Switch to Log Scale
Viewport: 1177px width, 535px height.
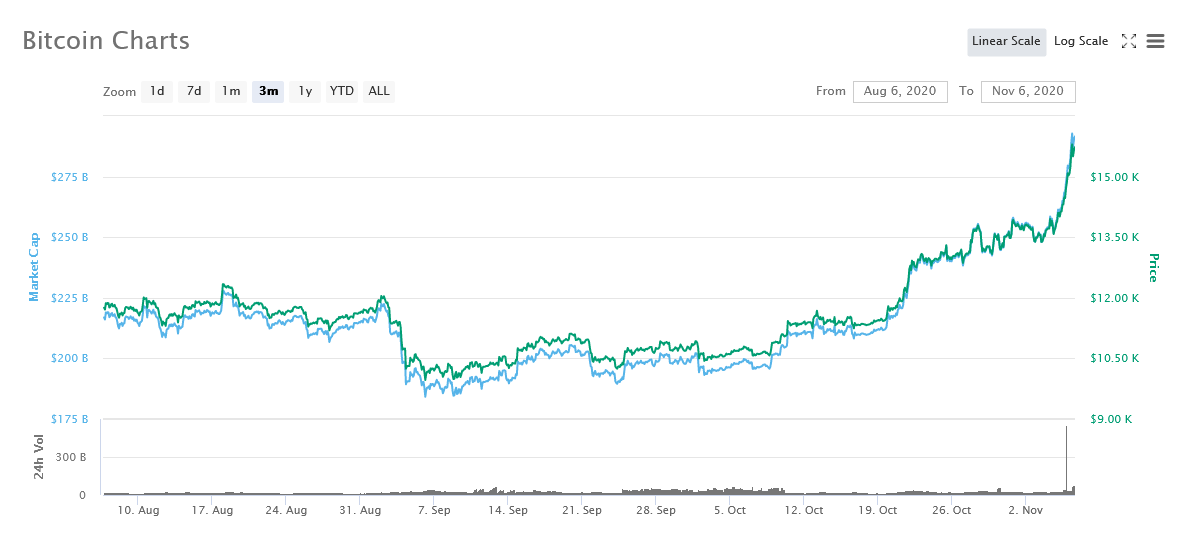click(x=1081, y=41)
